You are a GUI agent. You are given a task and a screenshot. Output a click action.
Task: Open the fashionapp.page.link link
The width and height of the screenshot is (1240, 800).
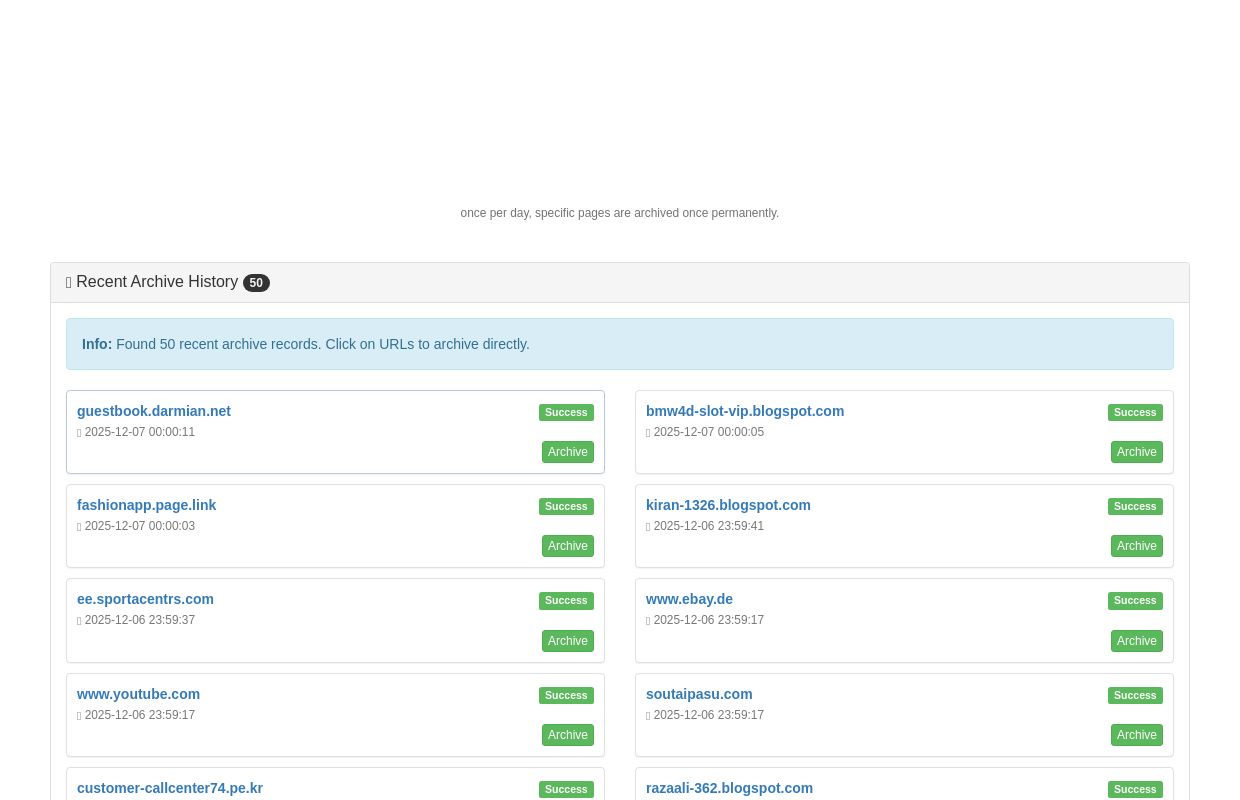pos(146,505)
